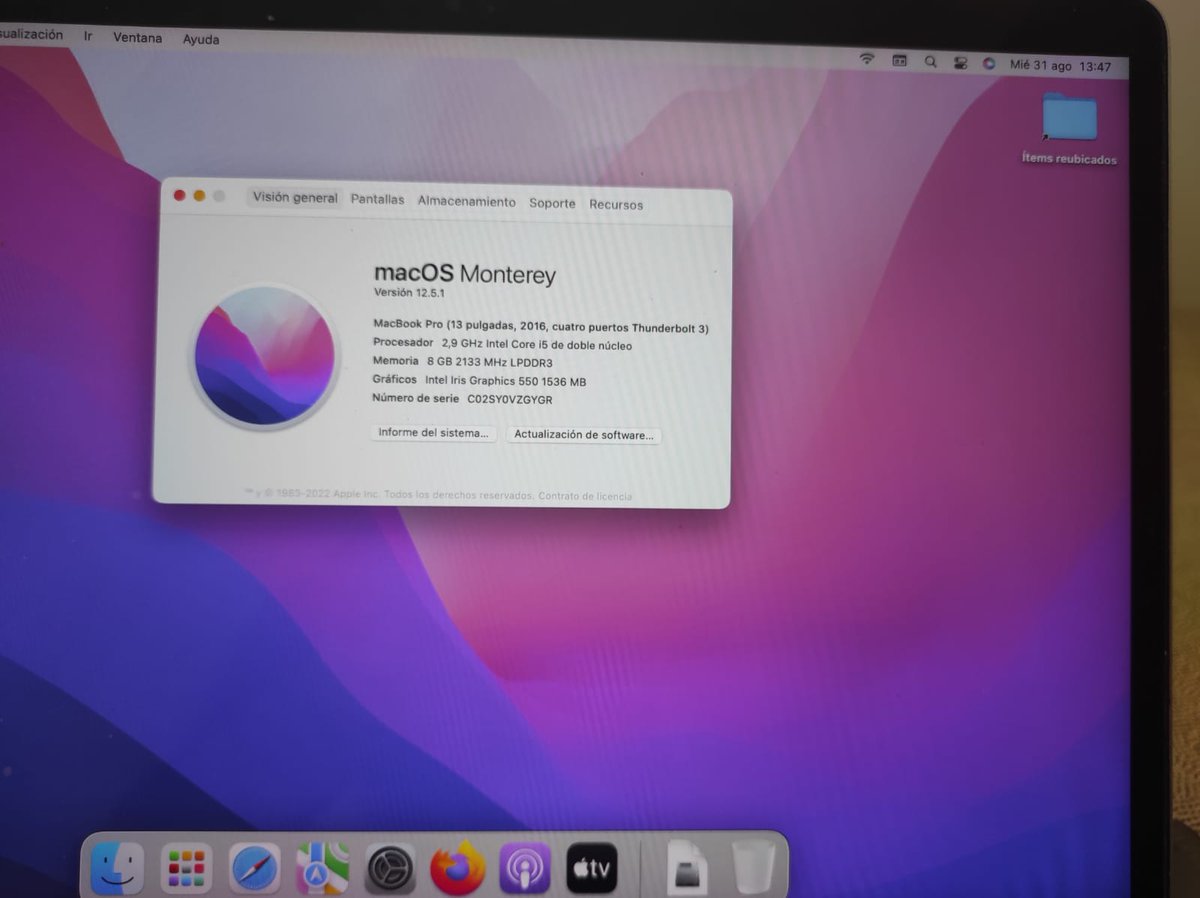Click Intel Iris Graphics 550 1536 MB
1200x898 pixels.
point(506,381)
